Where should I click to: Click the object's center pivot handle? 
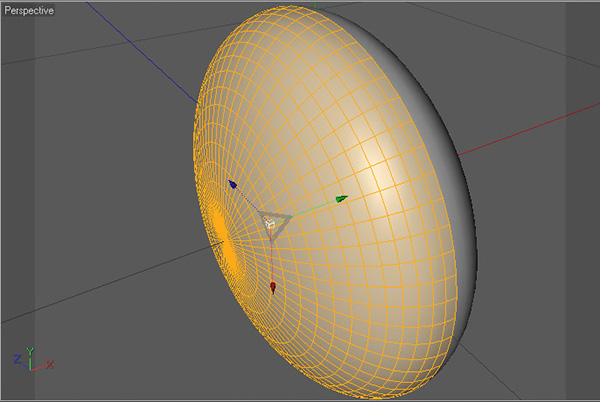tap(270, 223)
